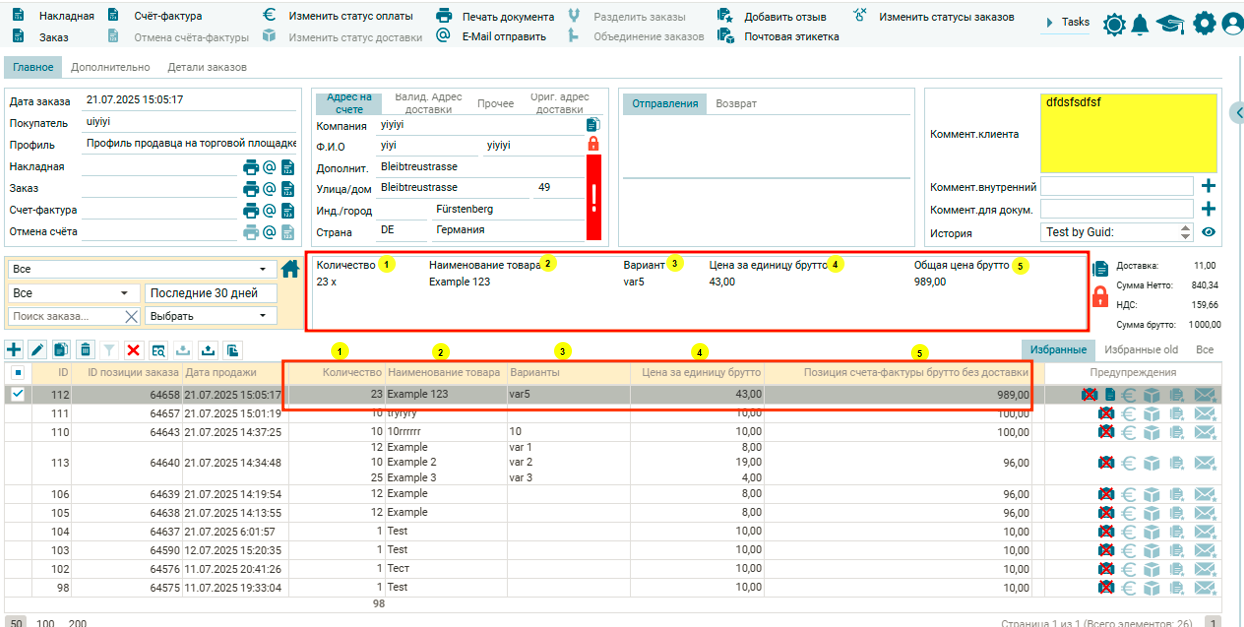Click the print icon next to Накладная
This screenshot has width=1244, height=627.
251,167
